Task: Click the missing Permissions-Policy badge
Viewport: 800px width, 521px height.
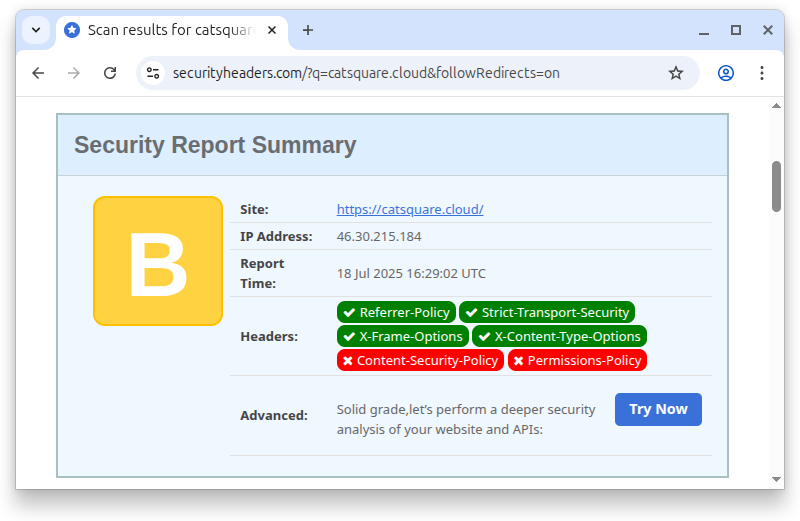Action: click(x=577, y=360)
